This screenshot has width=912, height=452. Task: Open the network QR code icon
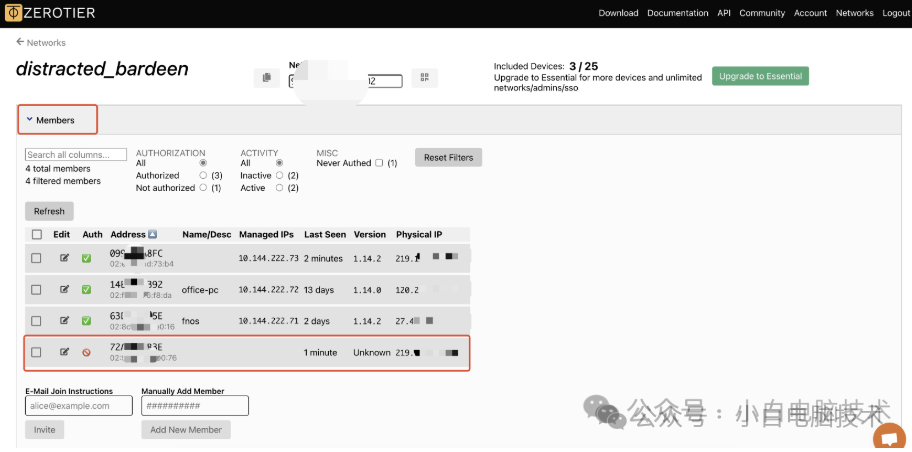[424, 78]
